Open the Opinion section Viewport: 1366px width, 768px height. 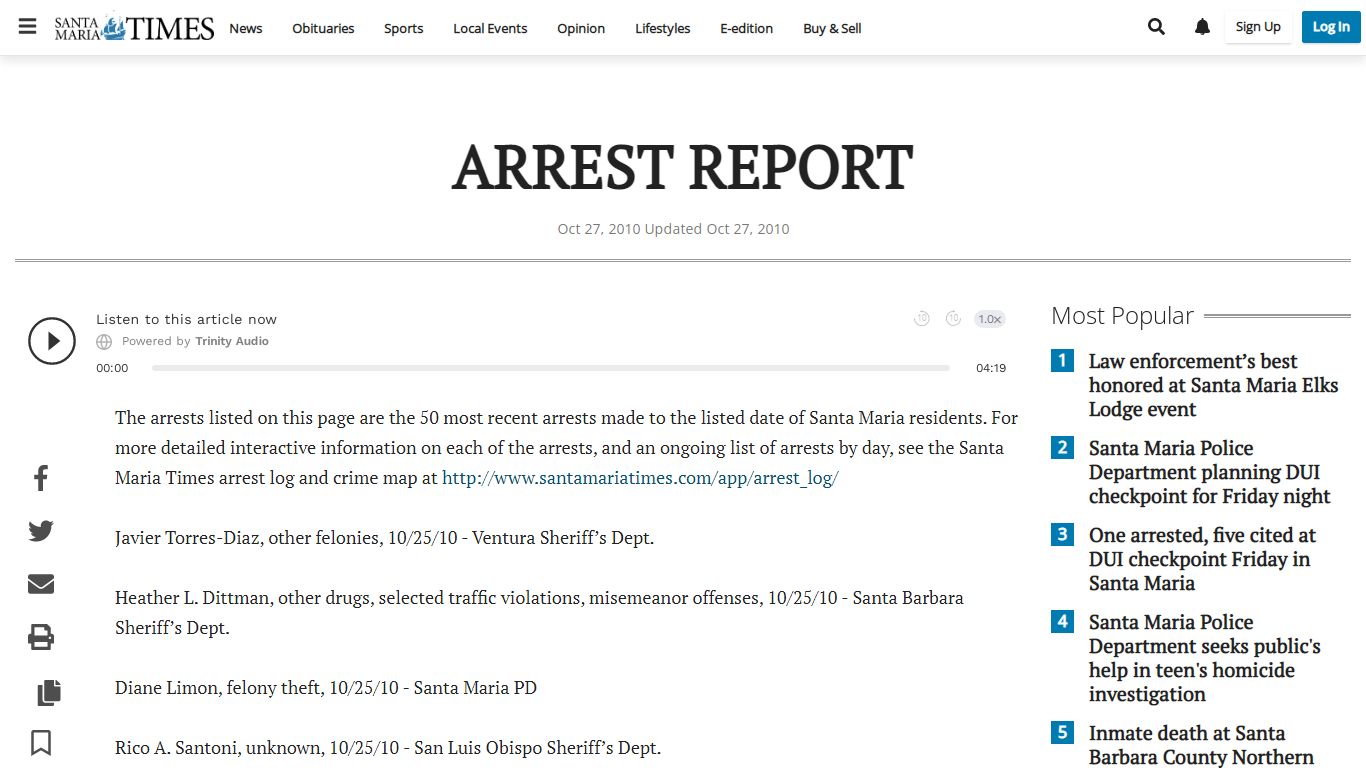point(581,28)
